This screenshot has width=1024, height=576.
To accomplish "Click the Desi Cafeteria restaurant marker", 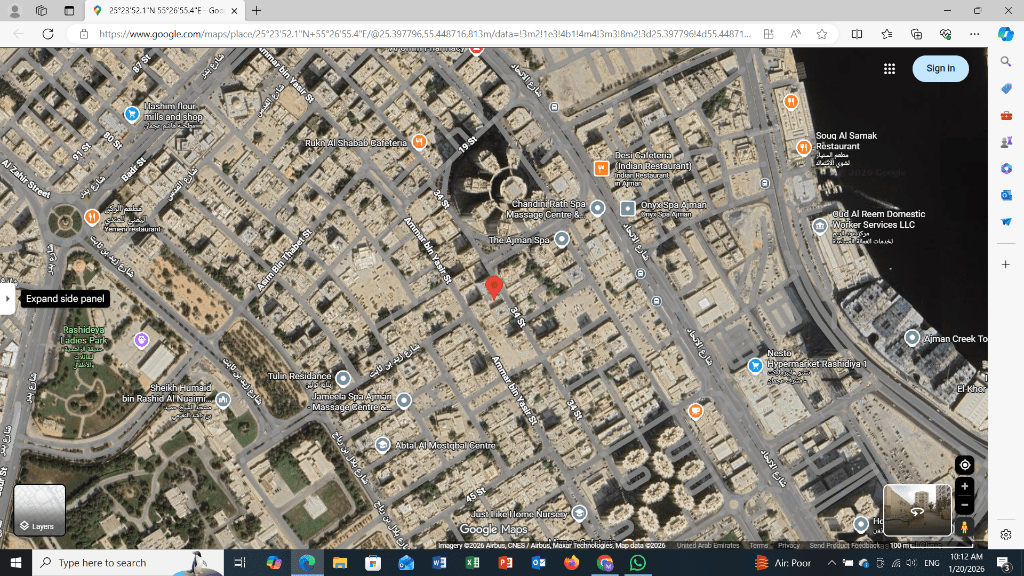I will click(x=601, y=168).
